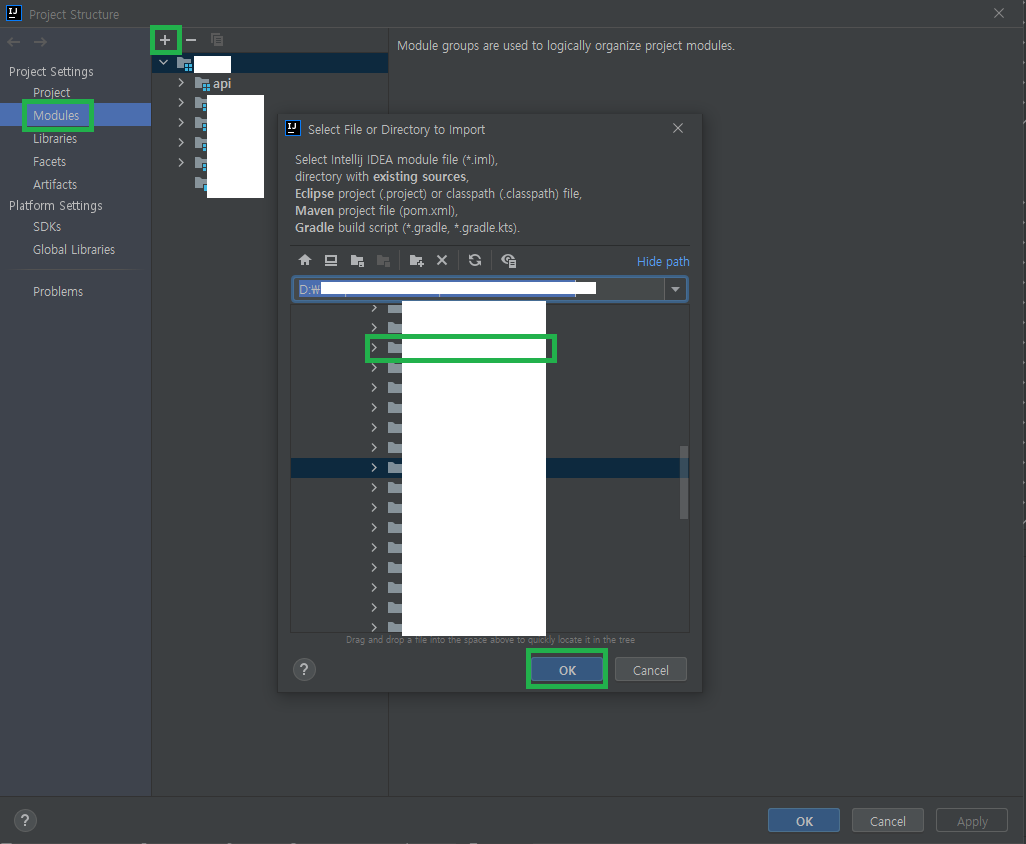Open the path history dropdown in the import dialog

tap(675, 288)
